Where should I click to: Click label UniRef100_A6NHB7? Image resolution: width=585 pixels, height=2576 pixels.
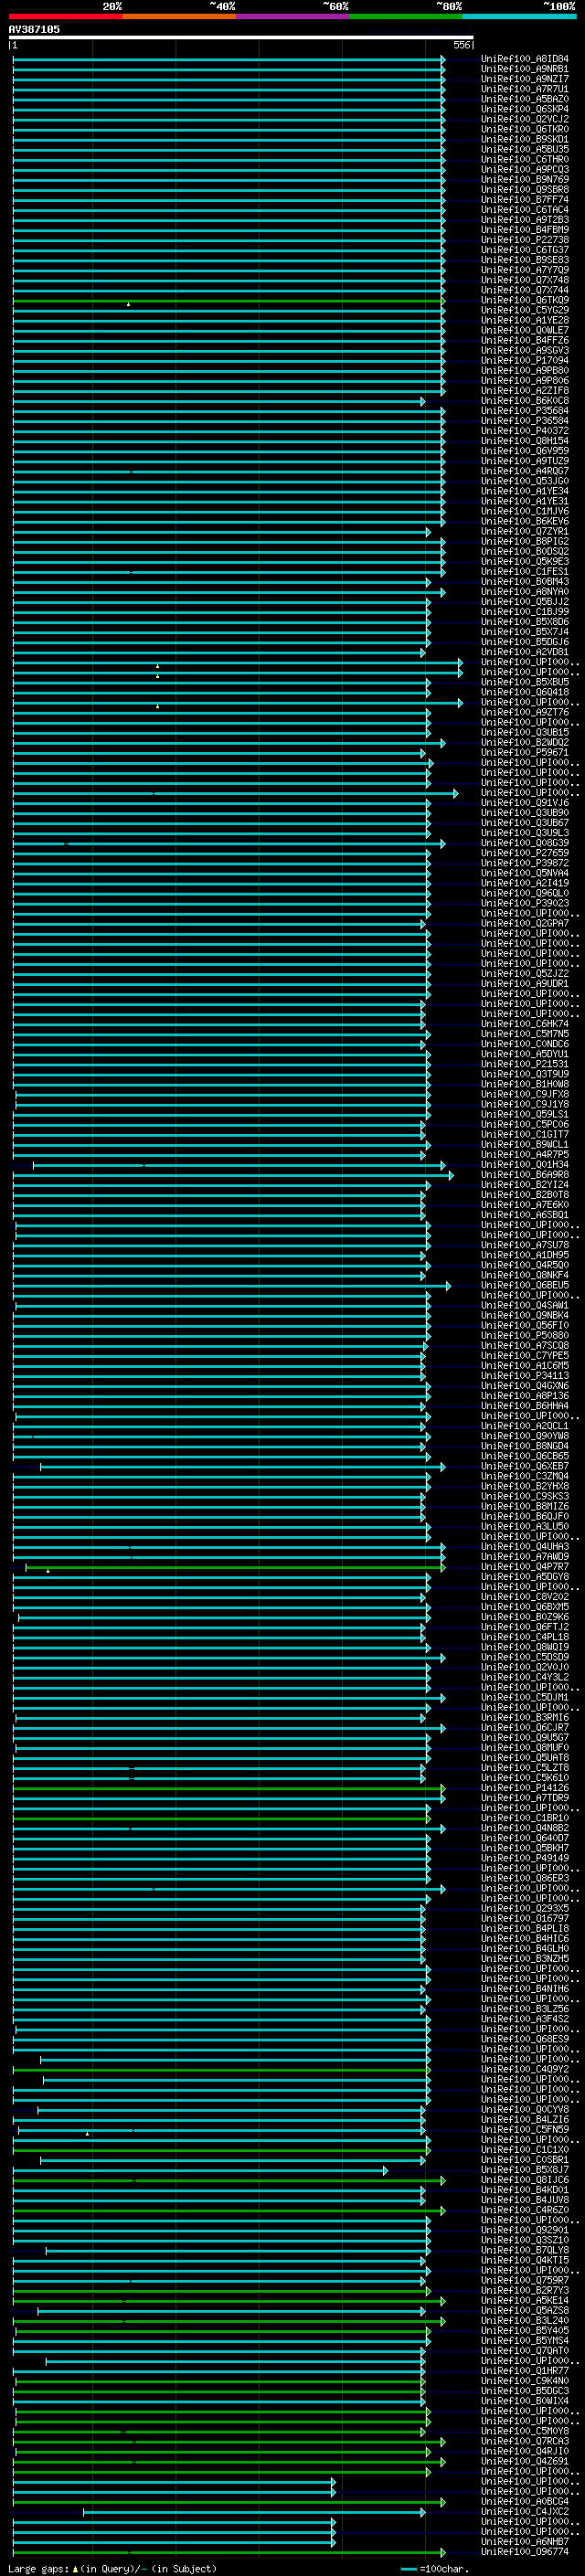[524, 2541]
